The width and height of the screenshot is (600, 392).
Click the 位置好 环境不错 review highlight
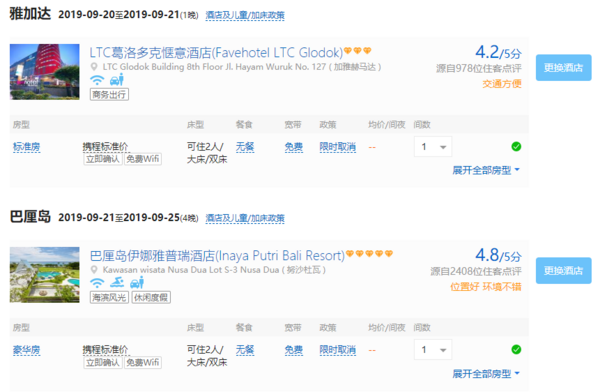pyautogui.click(x=486, y=287)
